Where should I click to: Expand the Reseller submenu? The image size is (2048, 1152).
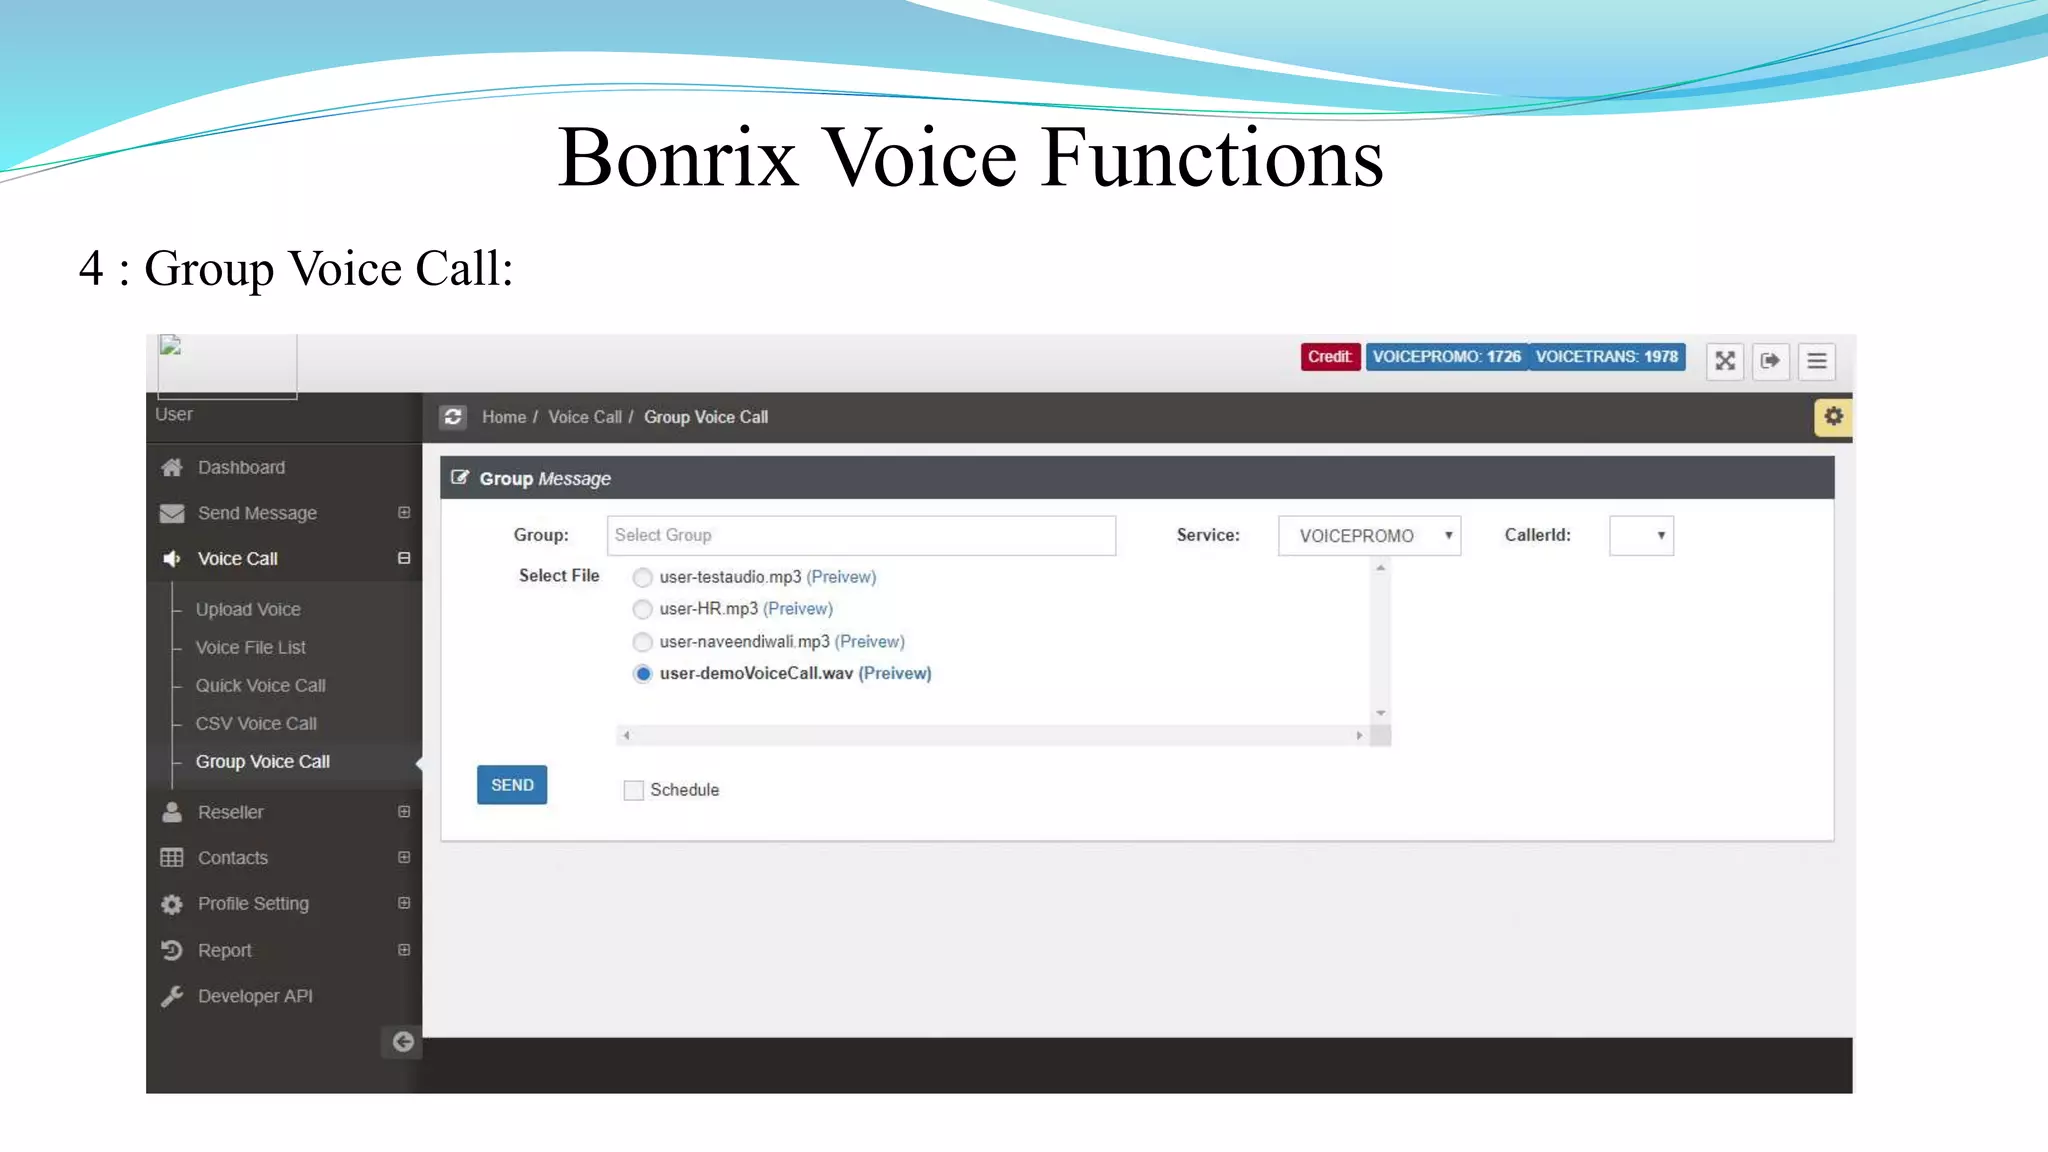(404, 812)
